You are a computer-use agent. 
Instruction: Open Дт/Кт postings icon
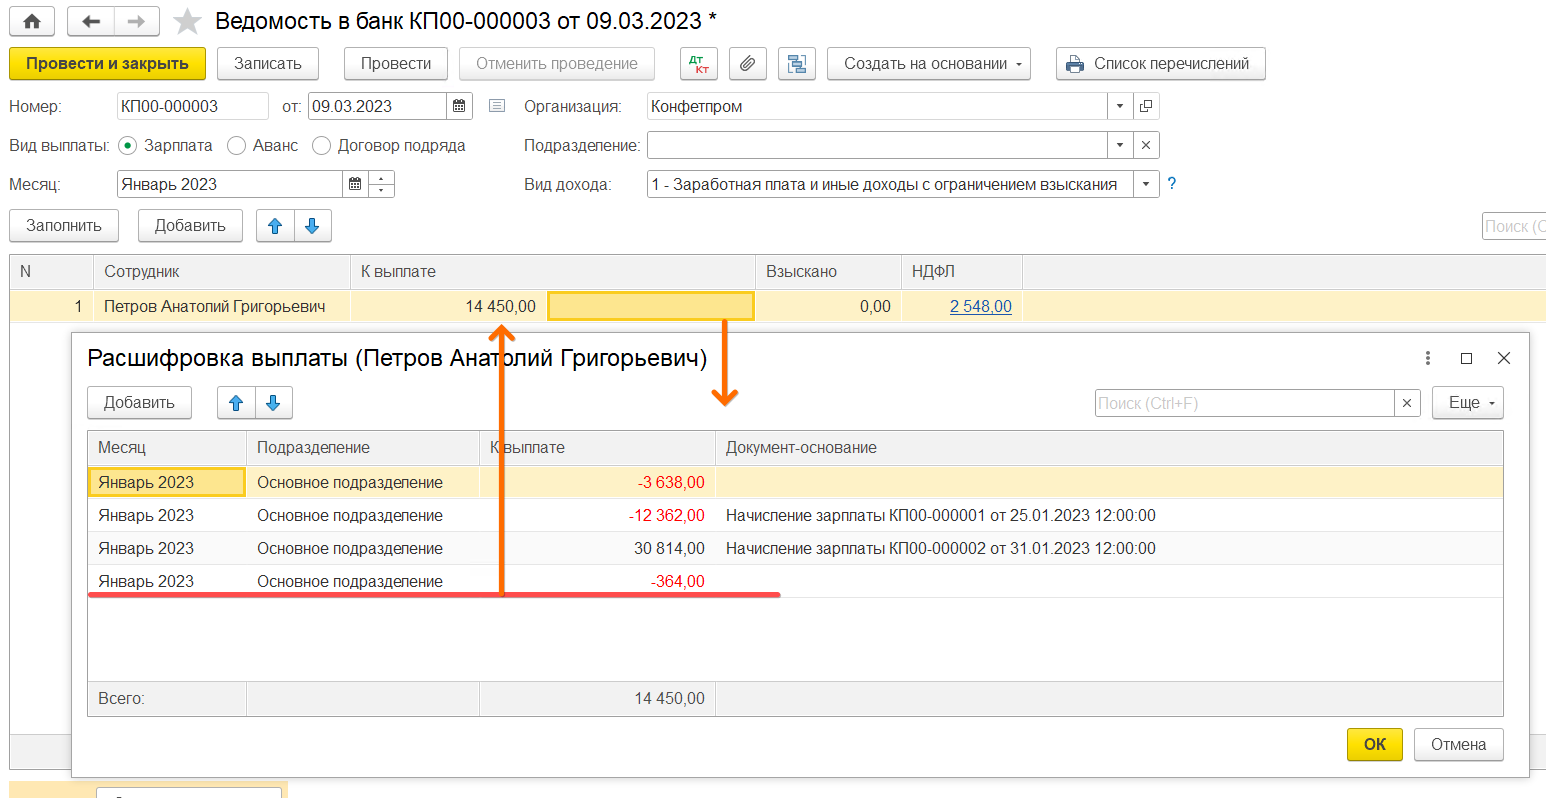[x=698, y=64]
